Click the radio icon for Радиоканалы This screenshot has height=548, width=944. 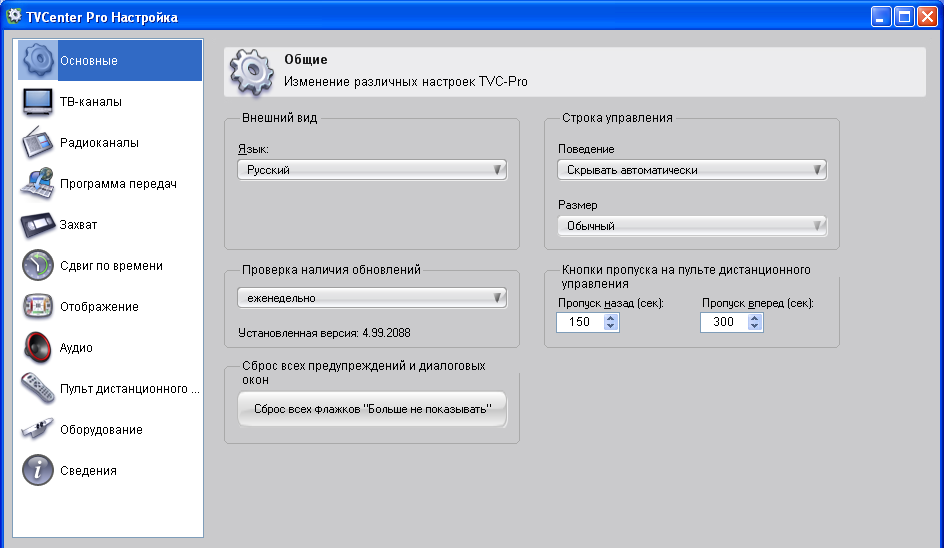(x=38, y=142)
